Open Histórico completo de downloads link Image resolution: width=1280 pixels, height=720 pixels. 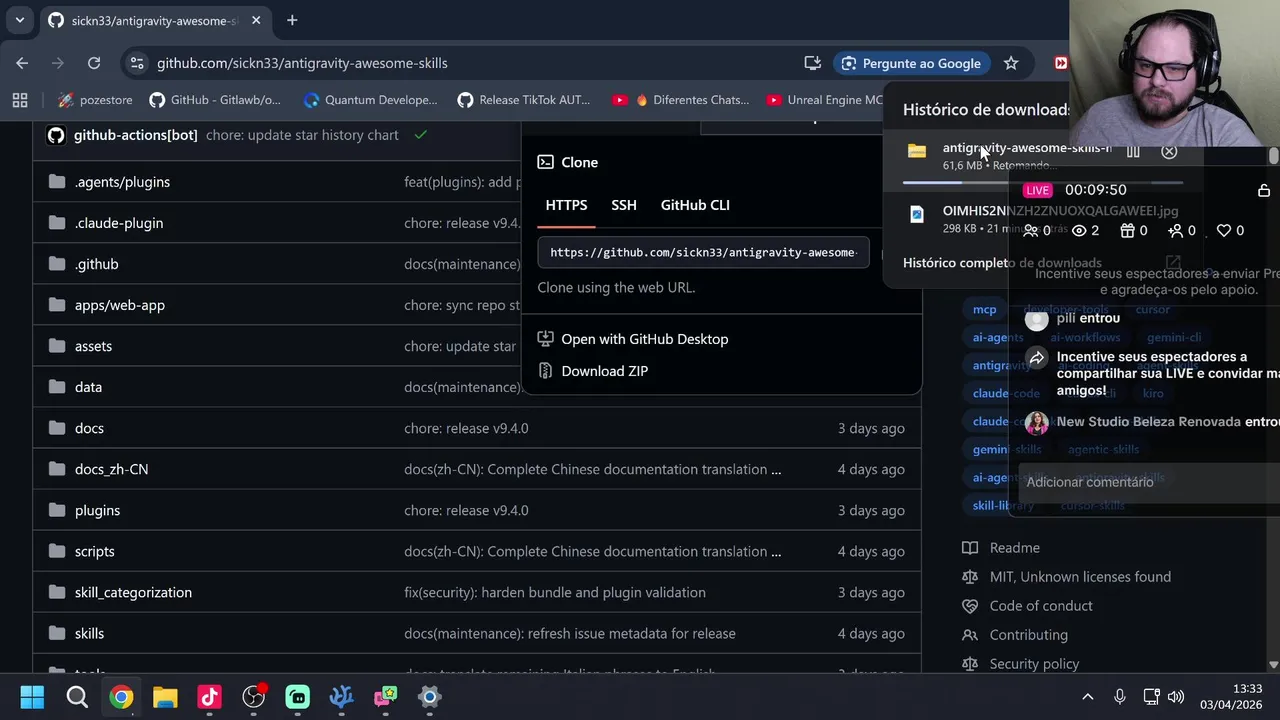pyautogui.click(x=1002, y=263)
